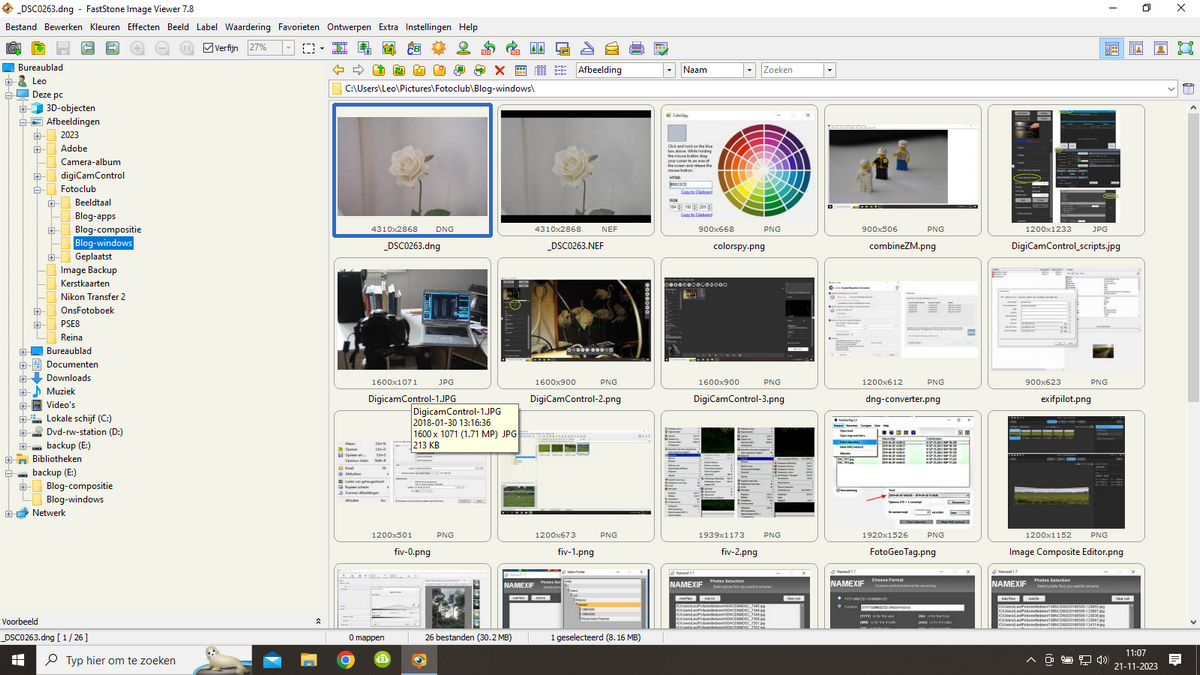Click the Windows taskbar search box
1200x675 pixels.
coord(120,660)
